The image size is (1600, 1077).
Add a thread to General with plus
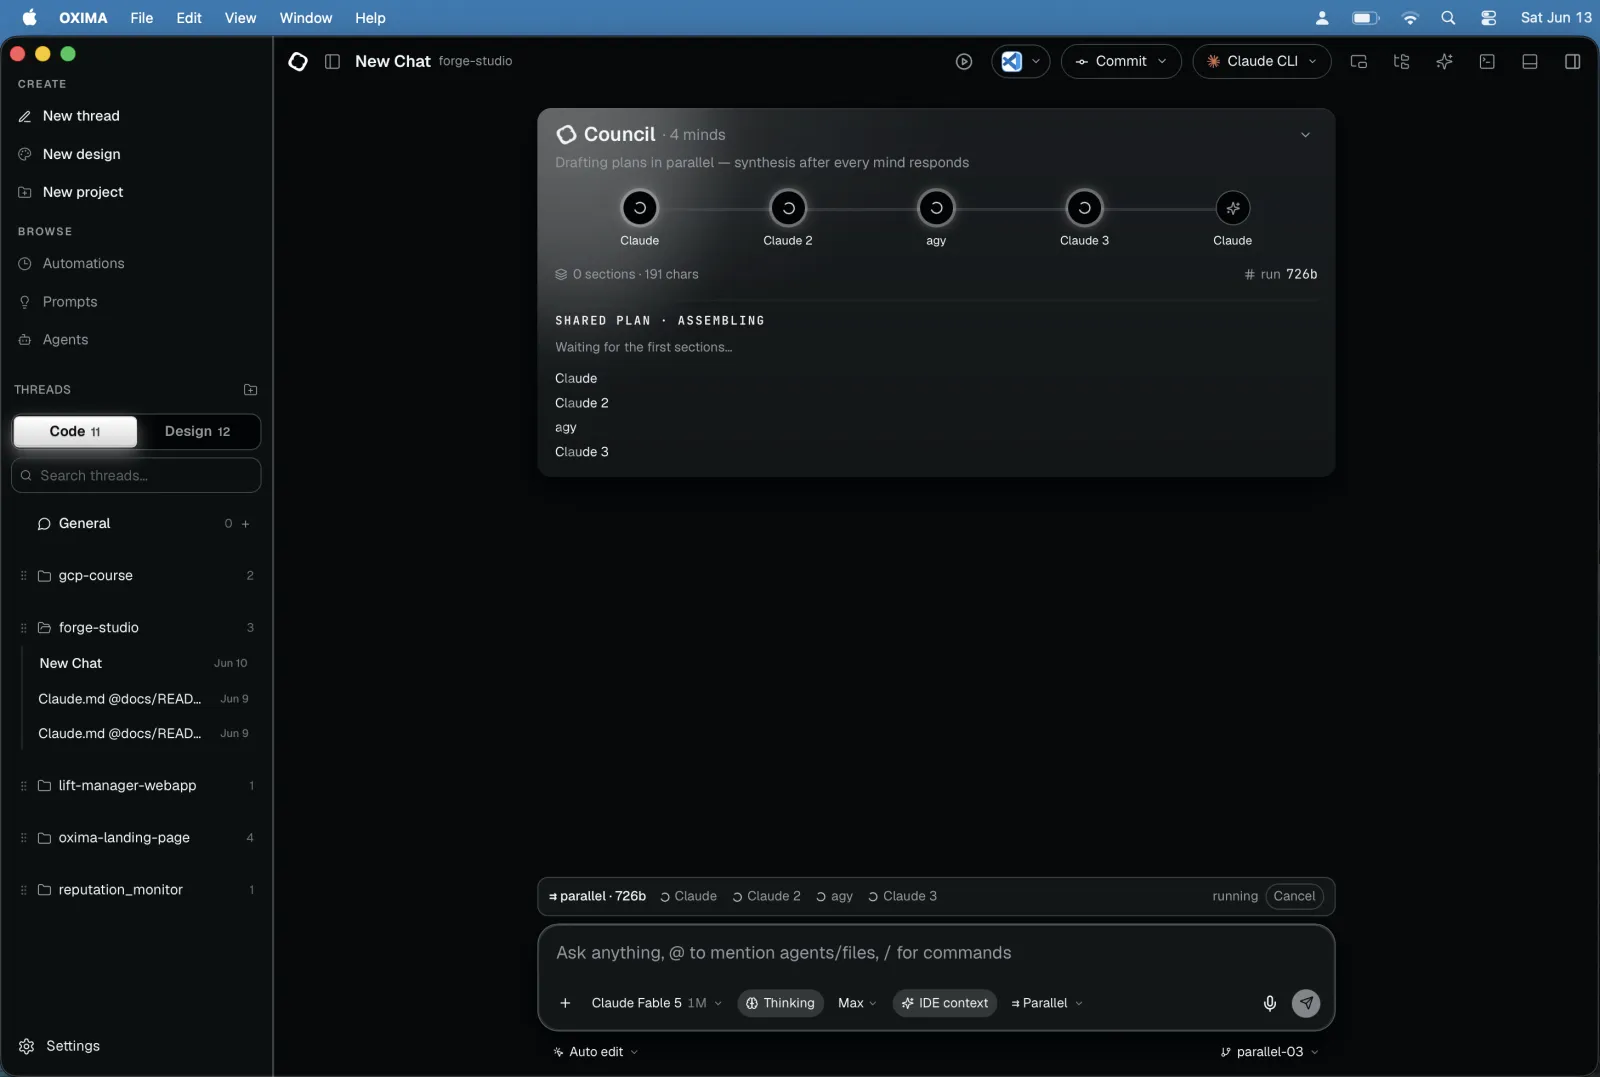(246, 524)
